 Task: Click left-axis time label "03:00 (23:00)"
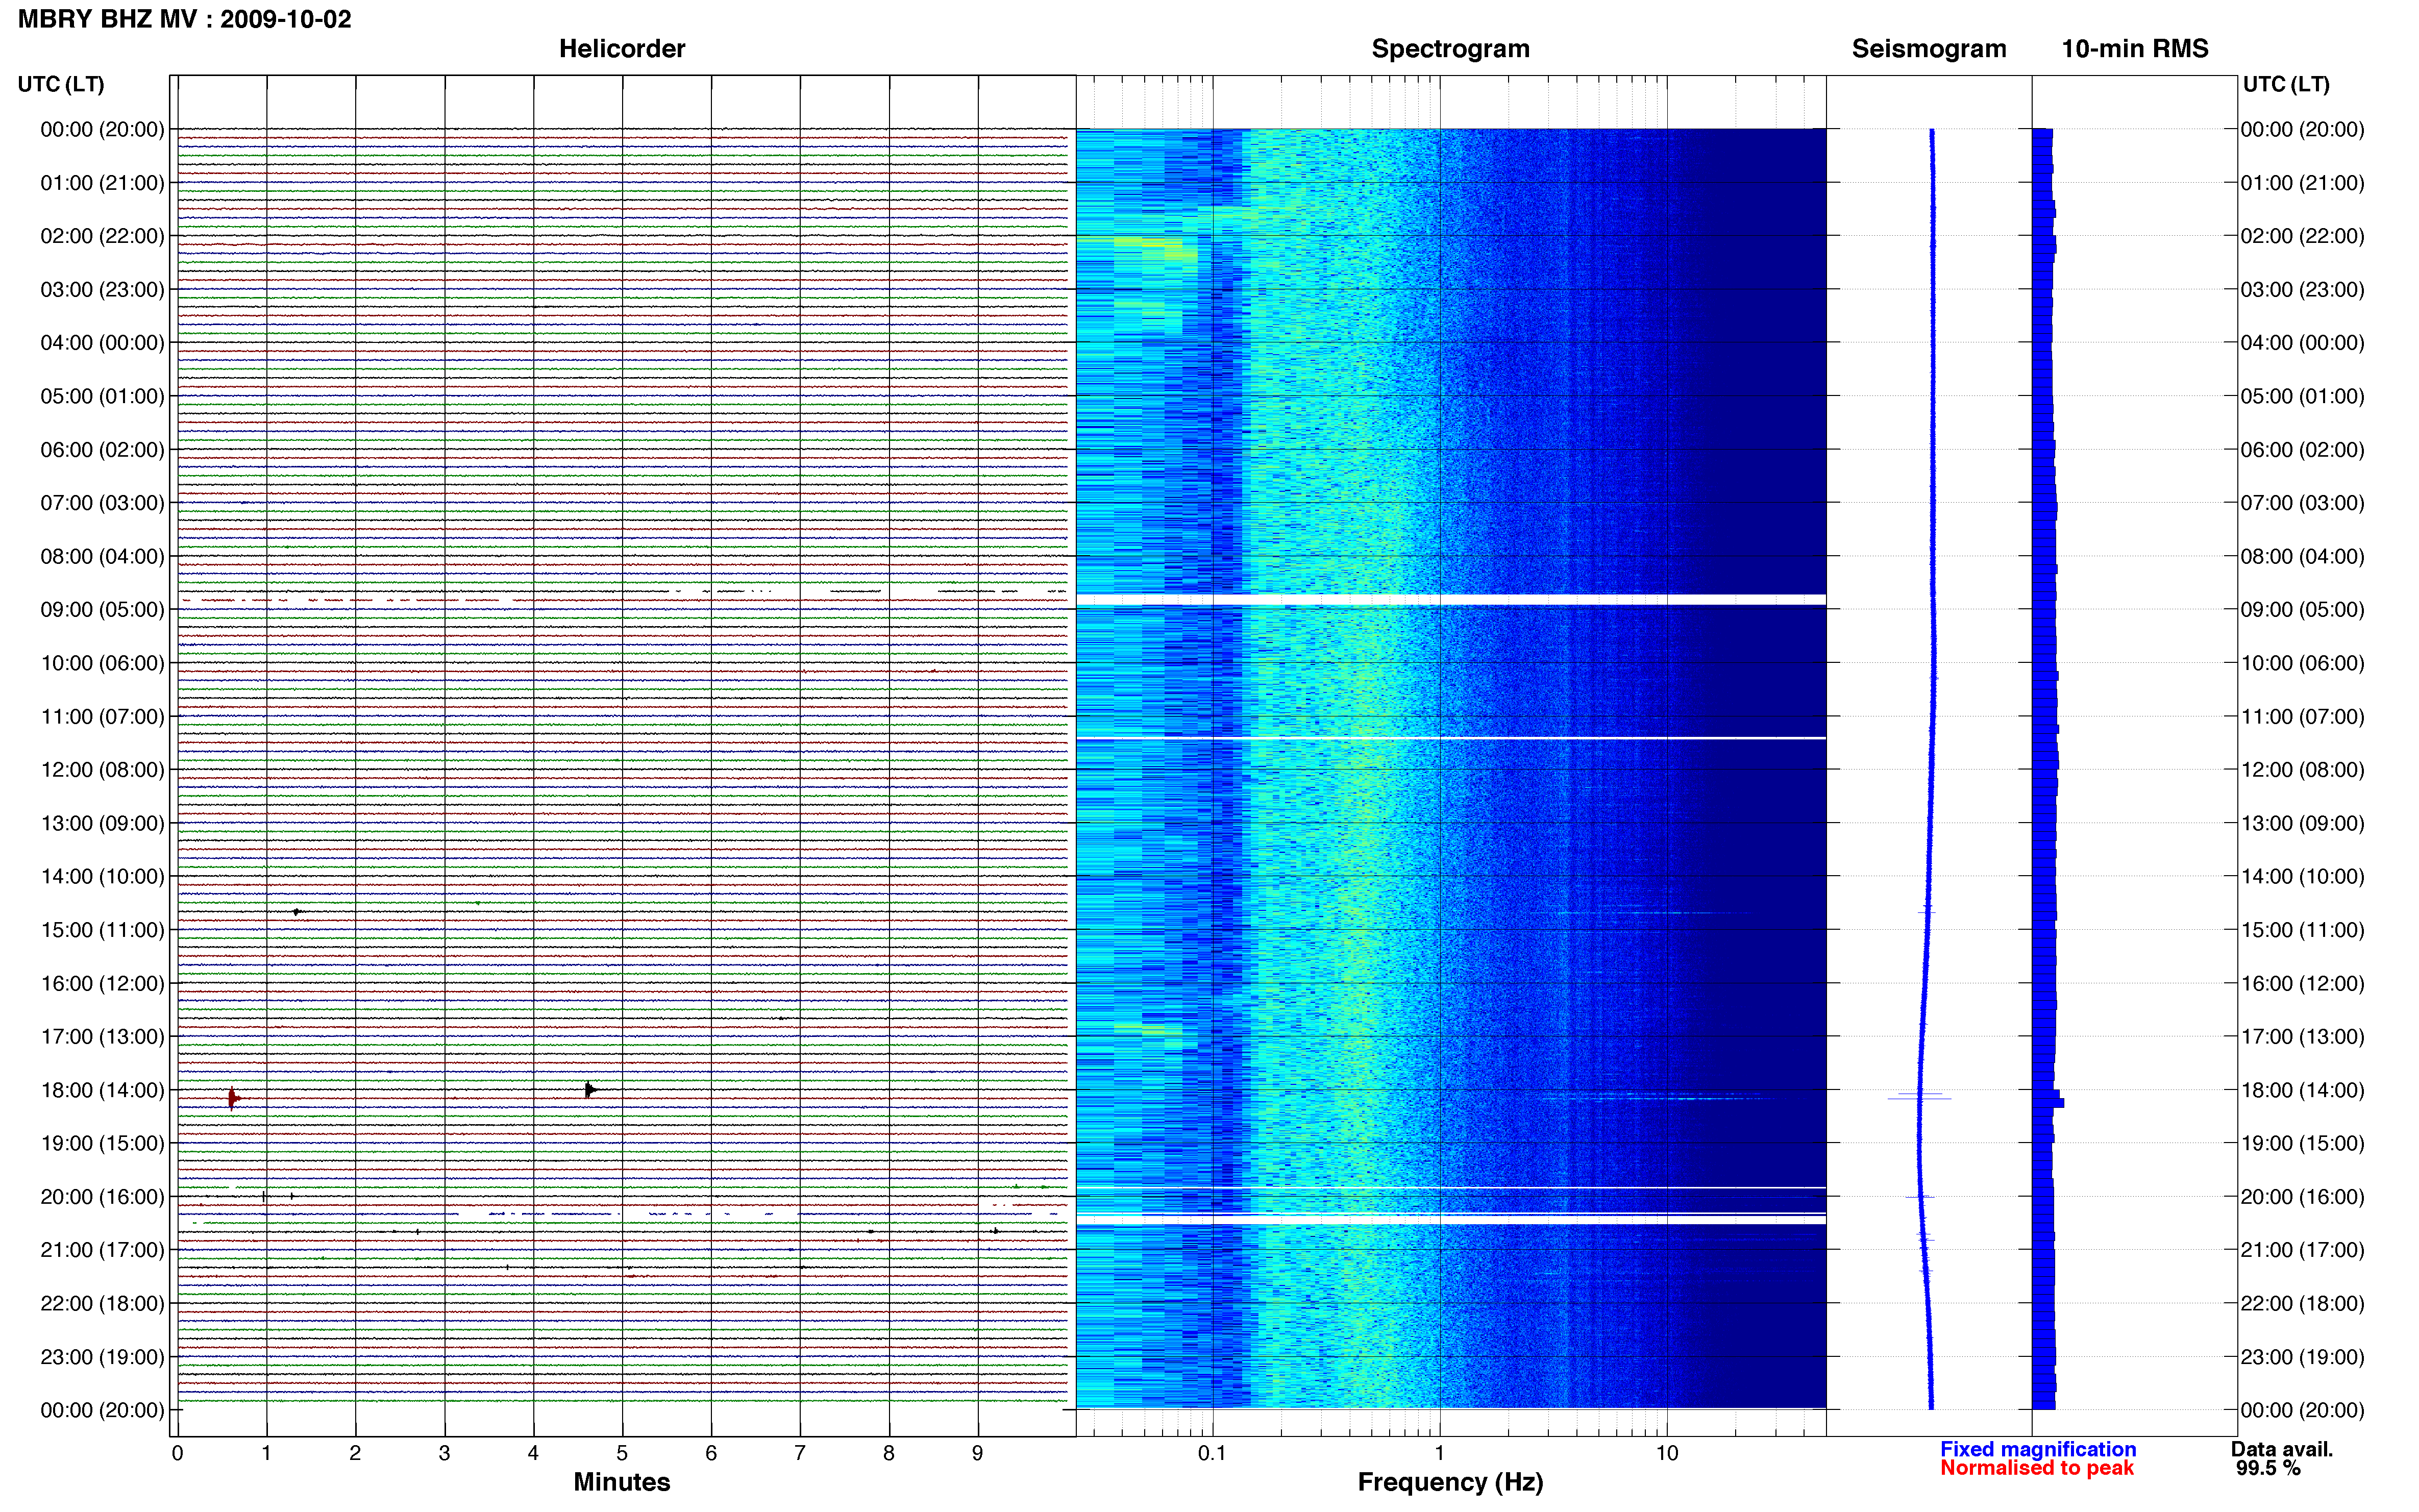102,290
